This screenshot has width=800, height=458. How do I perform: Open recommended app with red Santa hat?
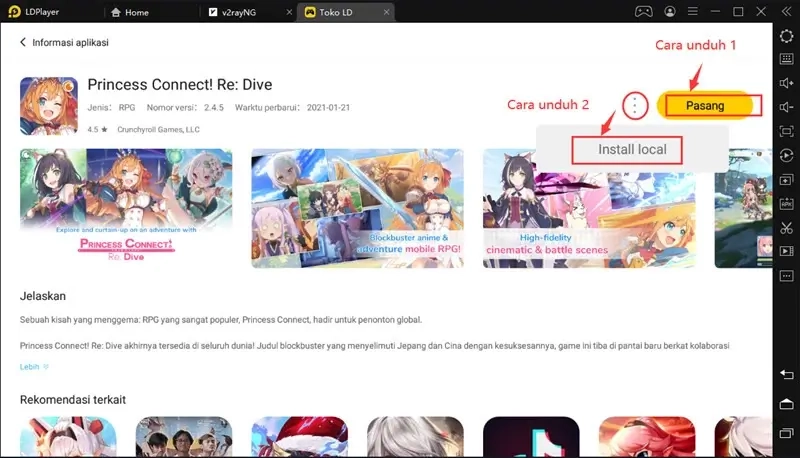[x=299, y=437]
